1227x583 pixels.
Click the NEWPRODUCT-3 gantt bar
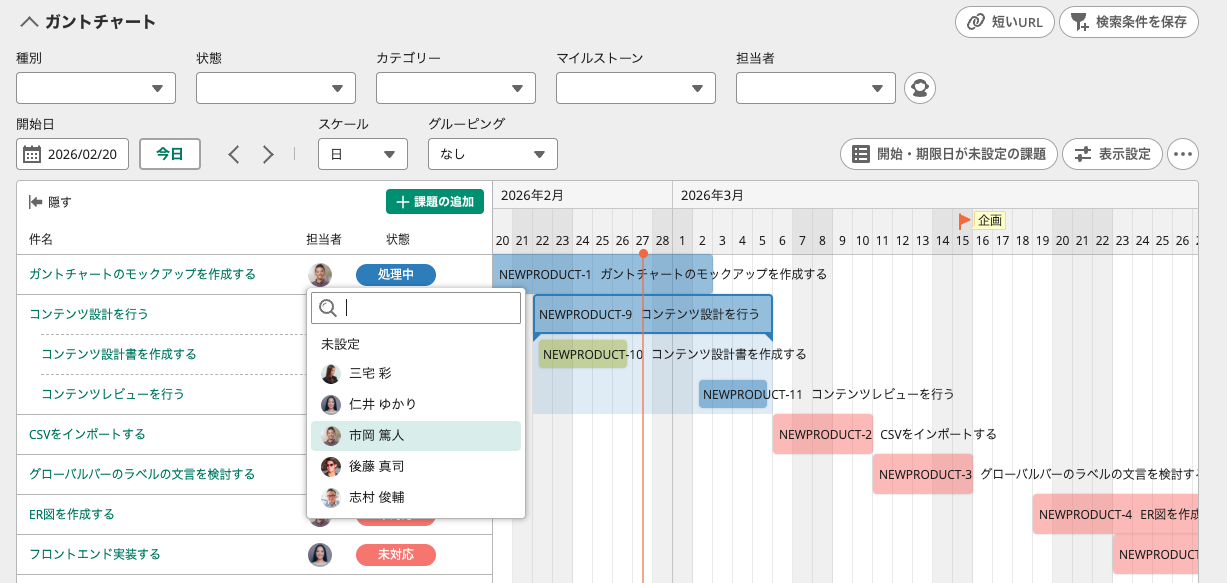923,474
